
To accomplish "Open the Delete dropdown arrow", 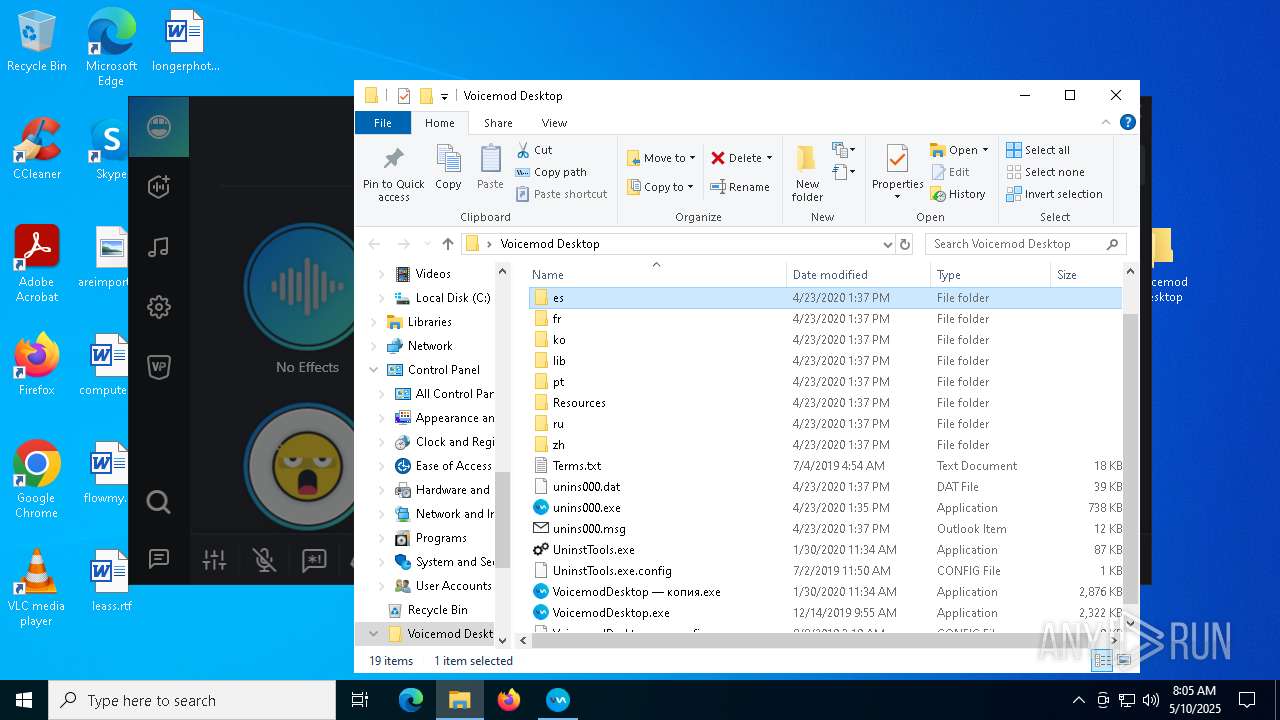I will [x=769, y=158].
